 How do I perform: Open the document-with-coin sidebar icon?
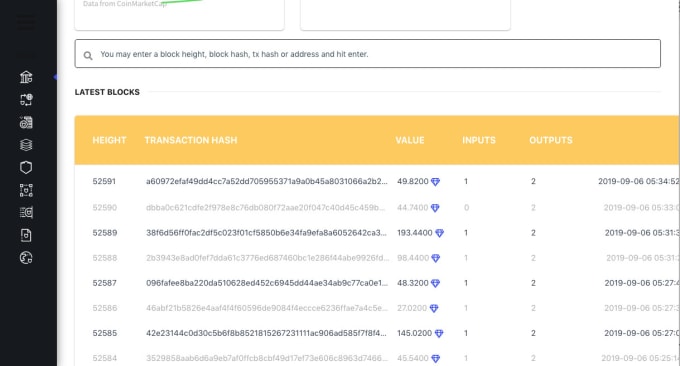point(26,123)
